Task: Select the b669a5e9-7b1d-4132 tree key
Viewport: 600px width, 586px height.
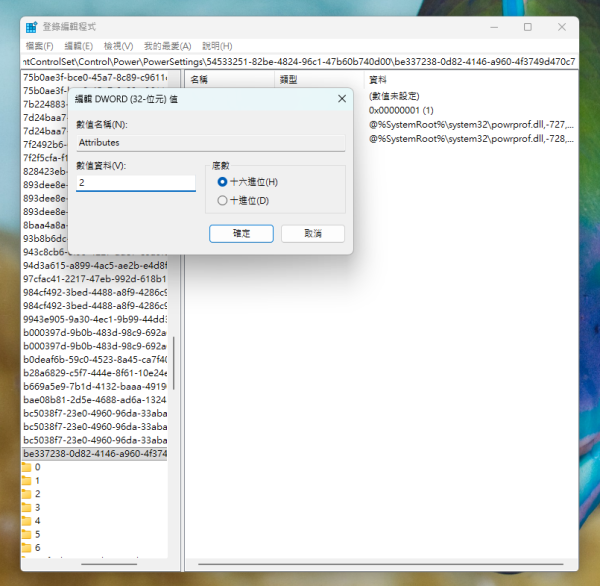Action: click(95, 386)
